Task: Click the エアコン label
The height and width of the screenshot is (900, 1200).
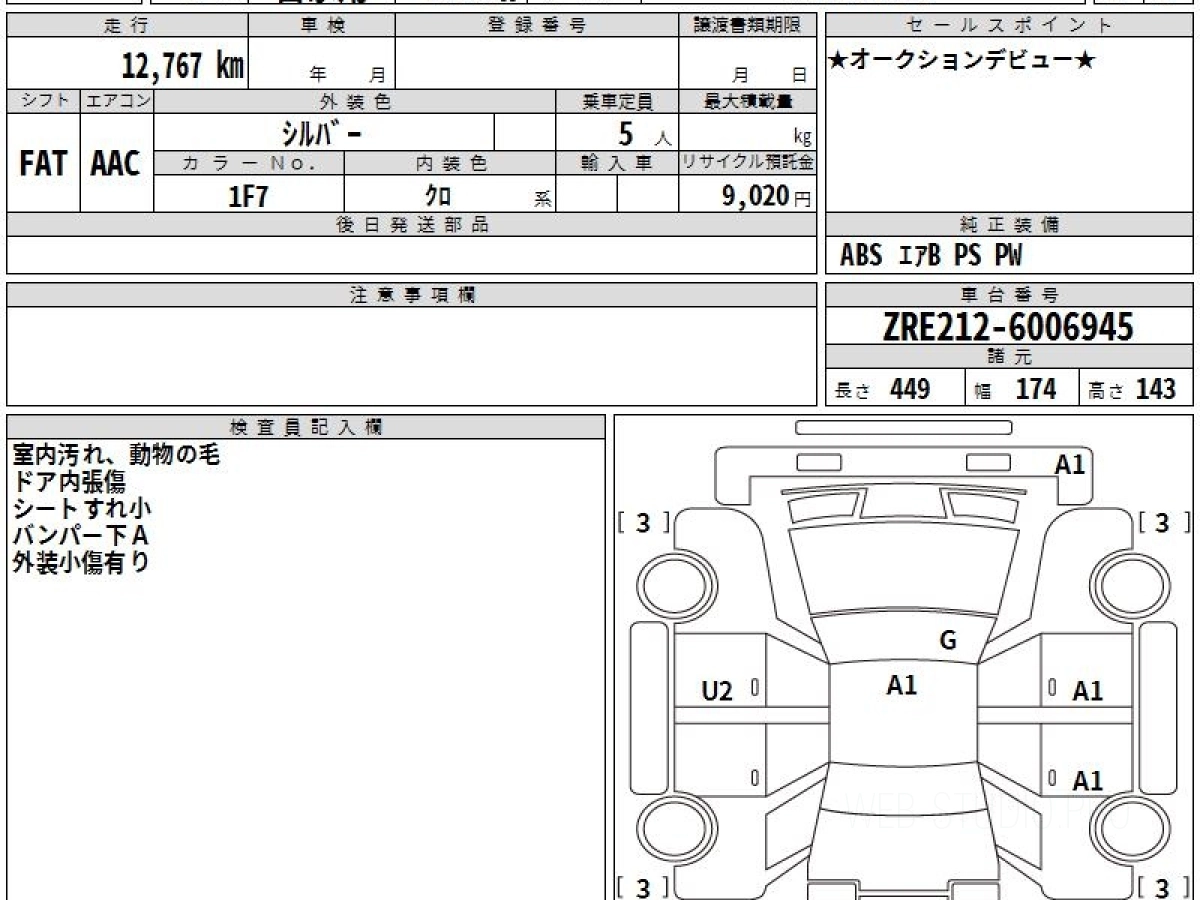Action: click(x=117, y=101)
